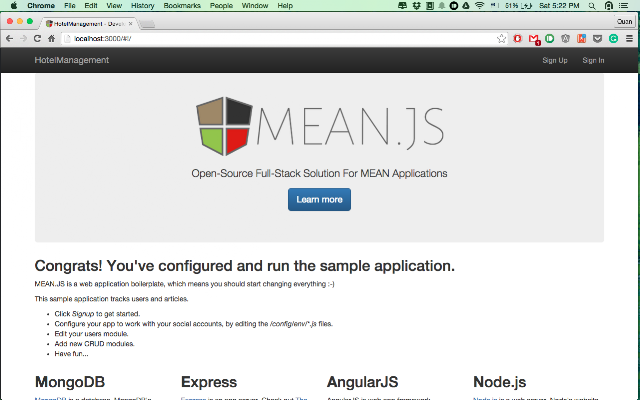Screen dimensions: 640x400
Task: Open the Chrome application menu
Action: [41, 6]
